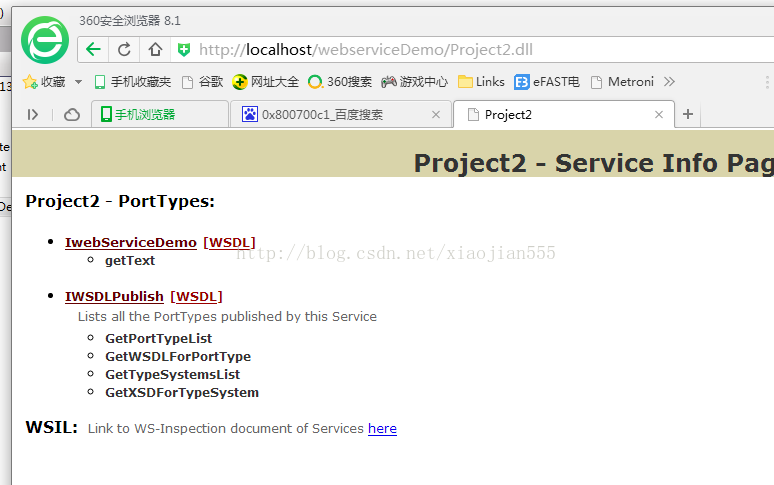Click the 360 browser logo
This screenshot has height=485, width=774.
click(x=44, y=41)
